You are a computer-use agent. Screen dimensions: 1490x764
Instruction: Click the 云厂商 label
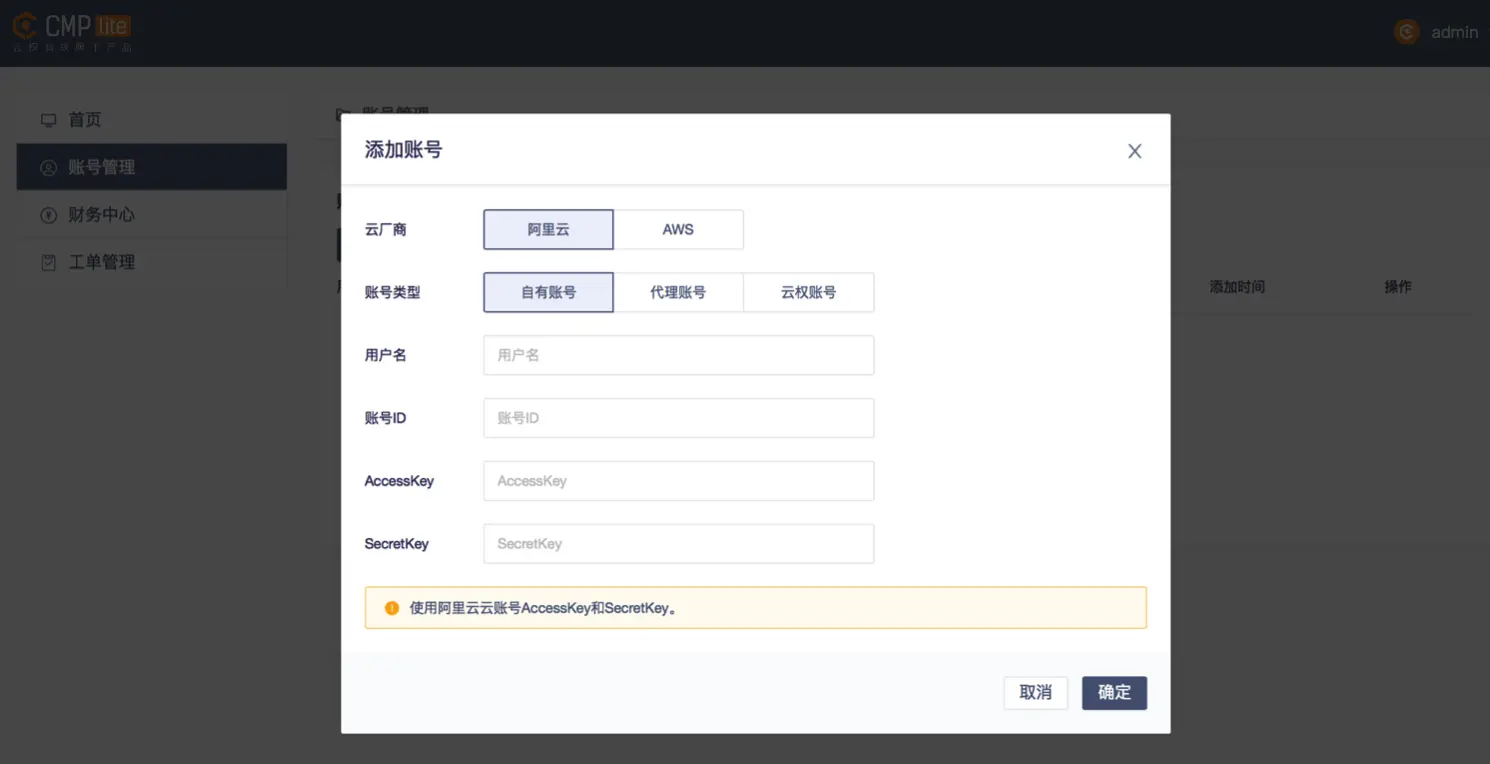coord(385,230)
